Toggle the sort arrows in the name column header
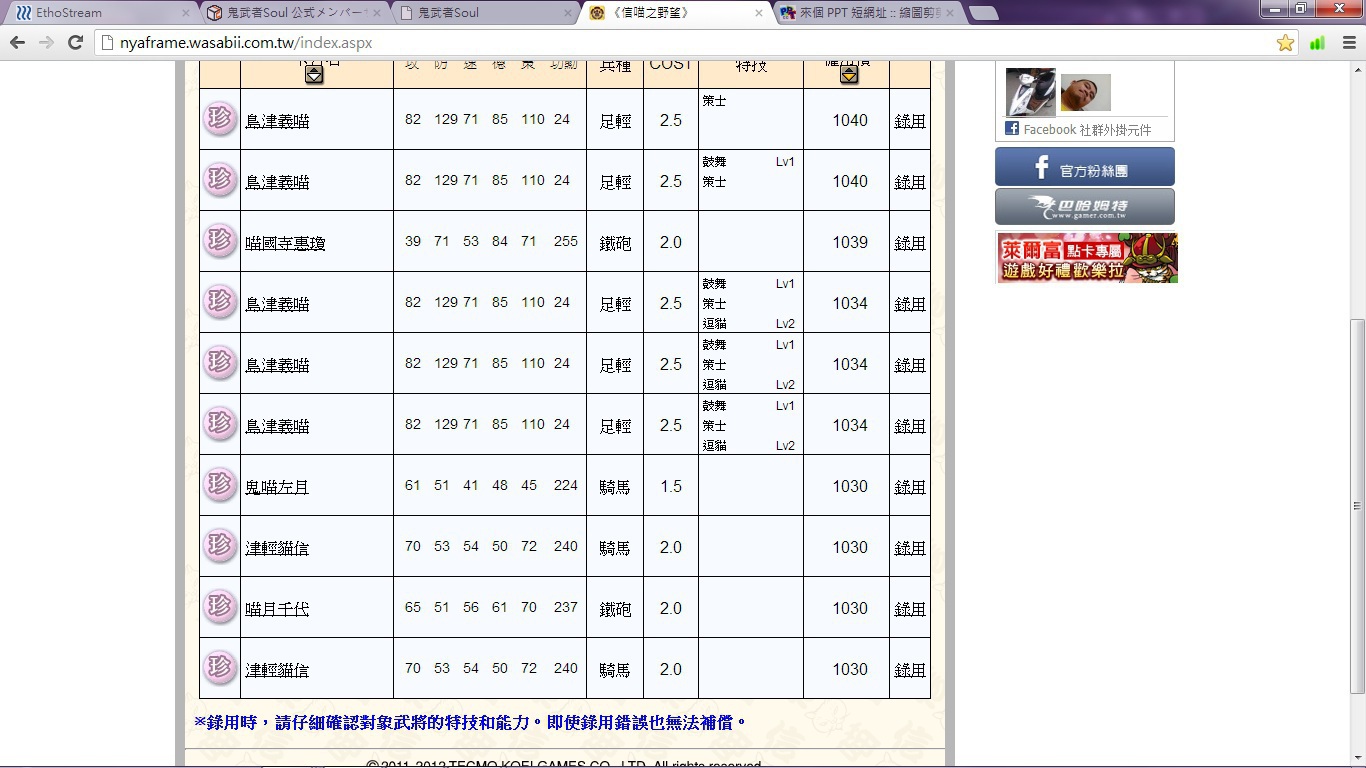1366x768 pixels. [x=314, y=74]
